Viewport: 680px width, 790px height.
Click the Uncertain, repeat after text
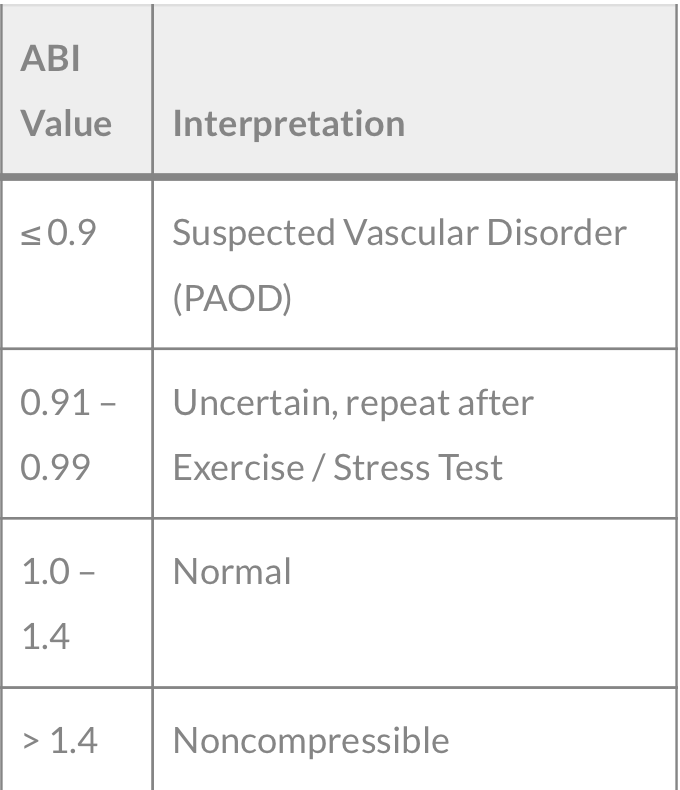[x=353, y=403]
